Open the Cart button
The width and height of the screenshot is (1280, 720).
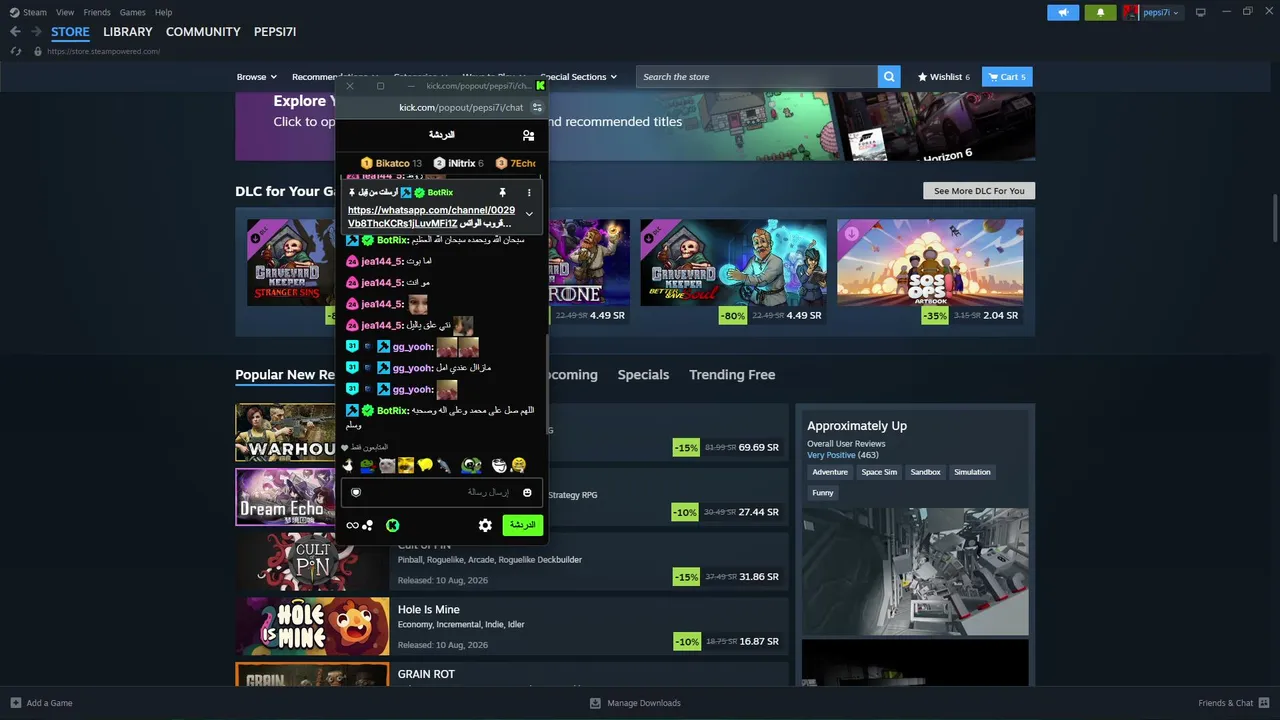1006,77
